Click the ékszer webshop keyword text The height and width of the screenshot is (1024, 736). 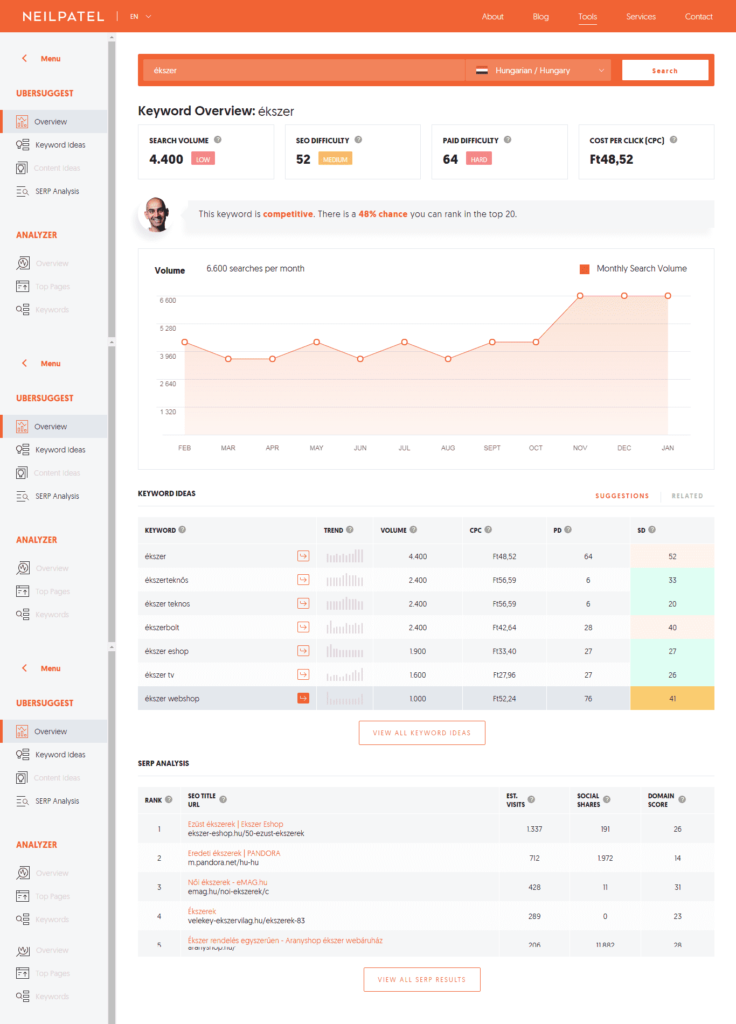(172, 698)
